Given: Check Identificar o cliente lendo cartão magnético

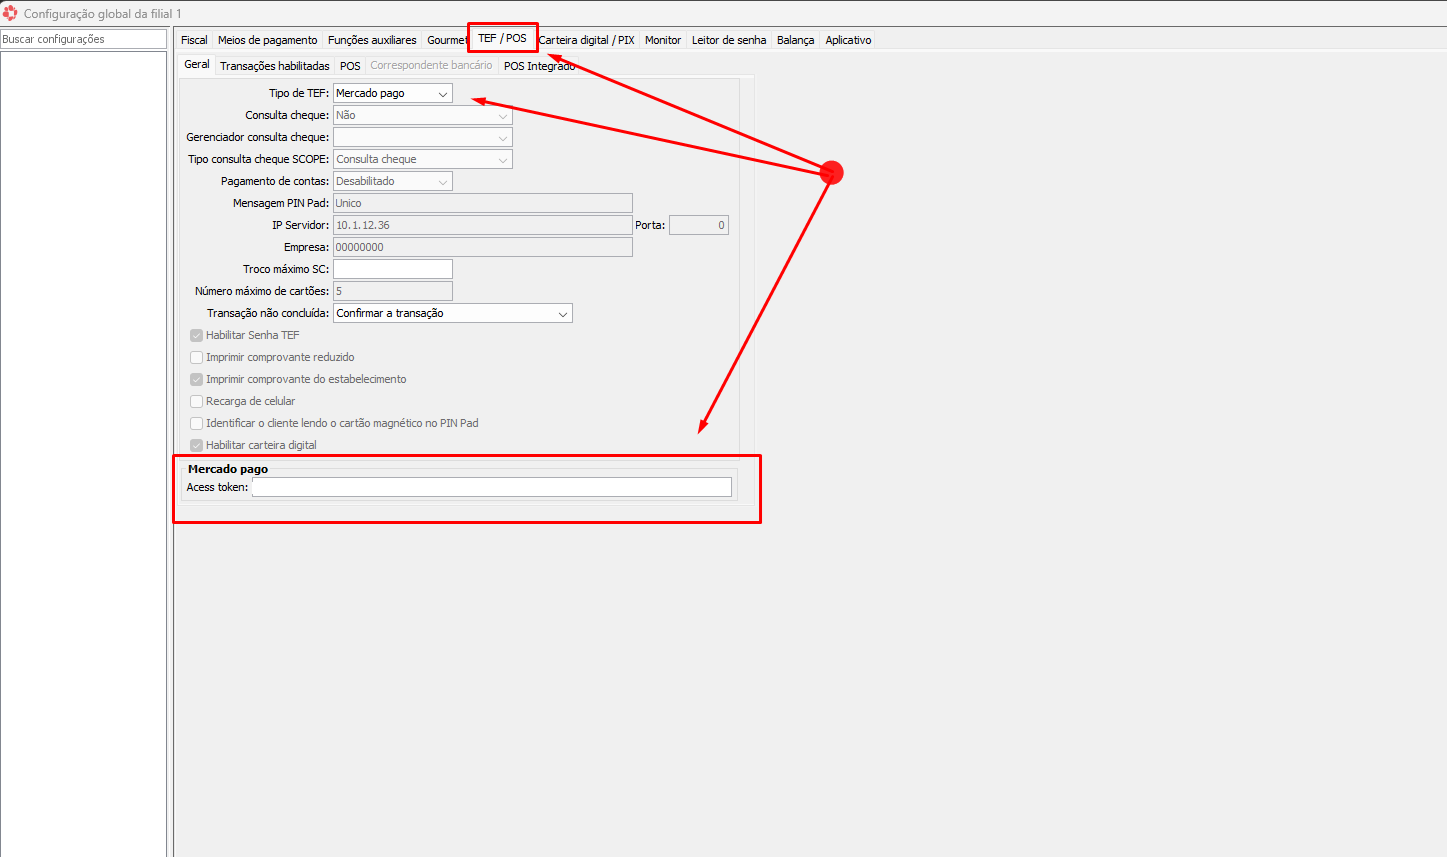Looking at the screenshot, I should (197, 423).
